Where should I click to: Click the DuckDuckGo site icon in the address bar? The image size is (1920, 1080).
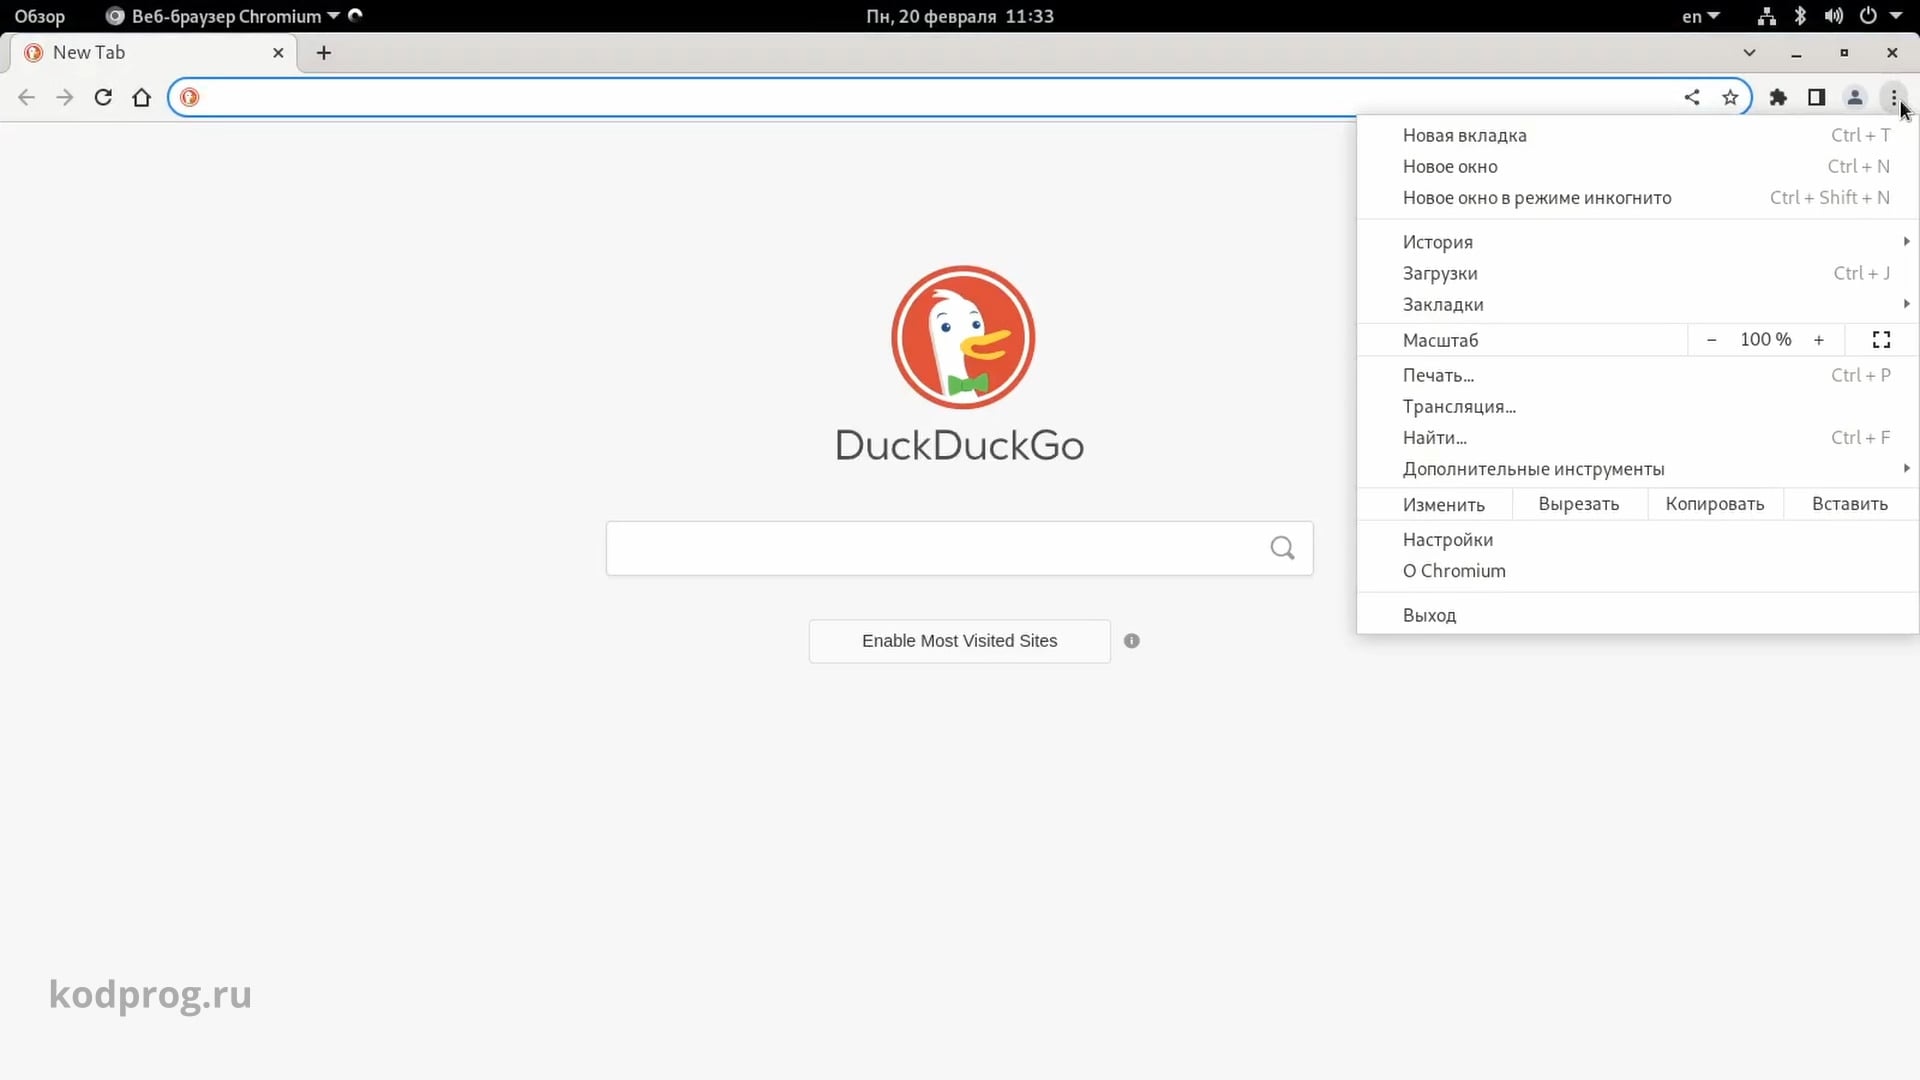click(190, 97)
